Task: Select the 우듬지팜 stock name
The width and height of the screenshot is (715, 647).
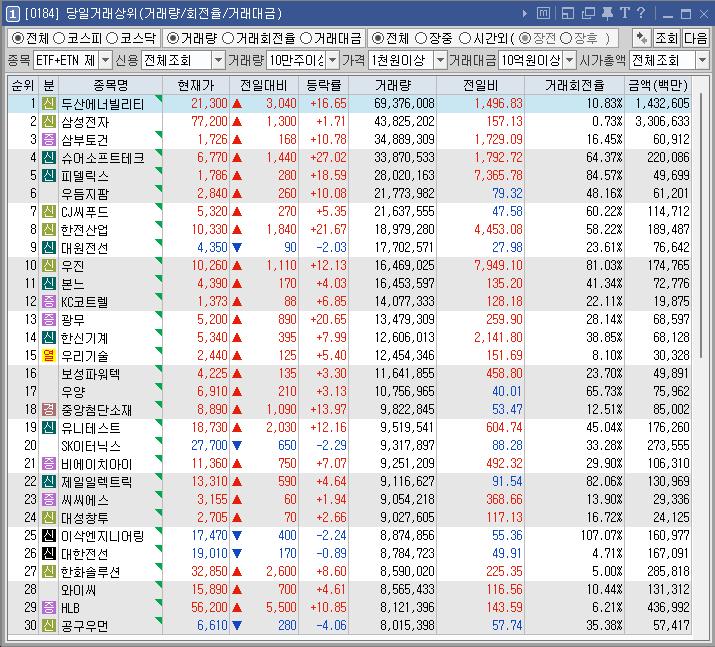Action: click(85, 194)
